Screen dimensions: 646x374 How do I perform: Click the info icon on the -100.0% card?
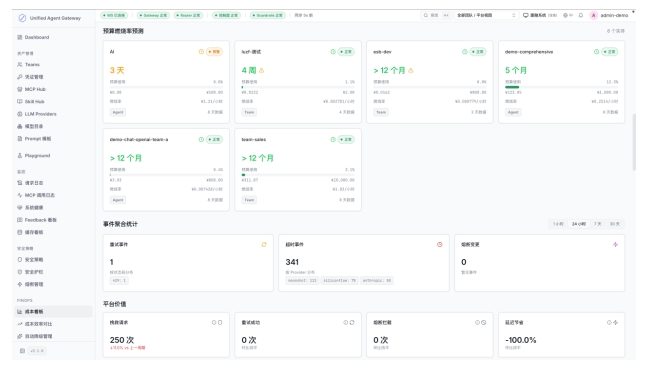[x=609, y=323]
